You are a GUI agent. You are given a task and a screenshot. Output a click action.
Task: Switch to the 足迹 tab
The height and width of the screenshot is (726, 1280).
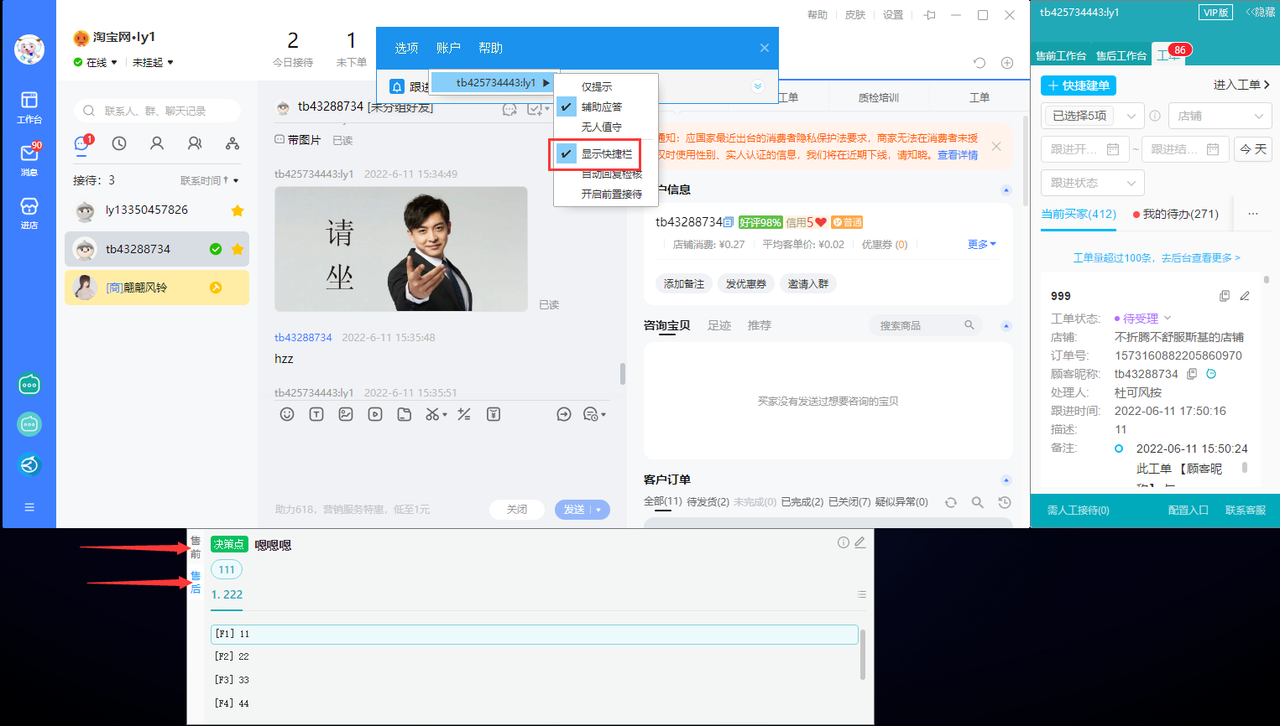point(719,325)
